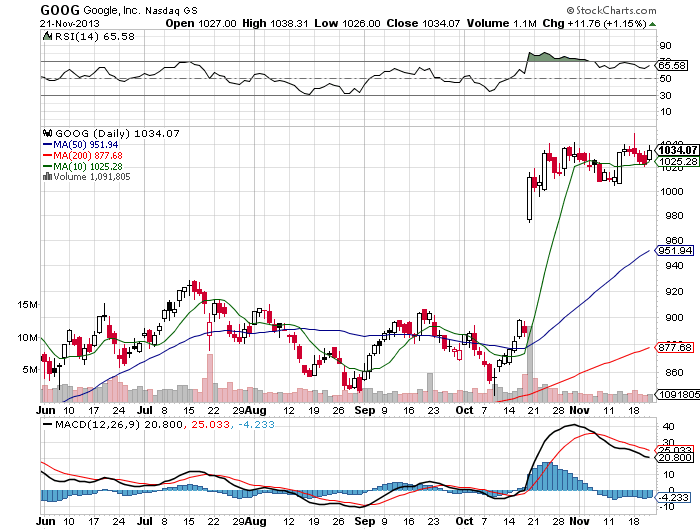700x530 pixels.
Task: Click the MACD axis label -10
Action: point(667,507)
